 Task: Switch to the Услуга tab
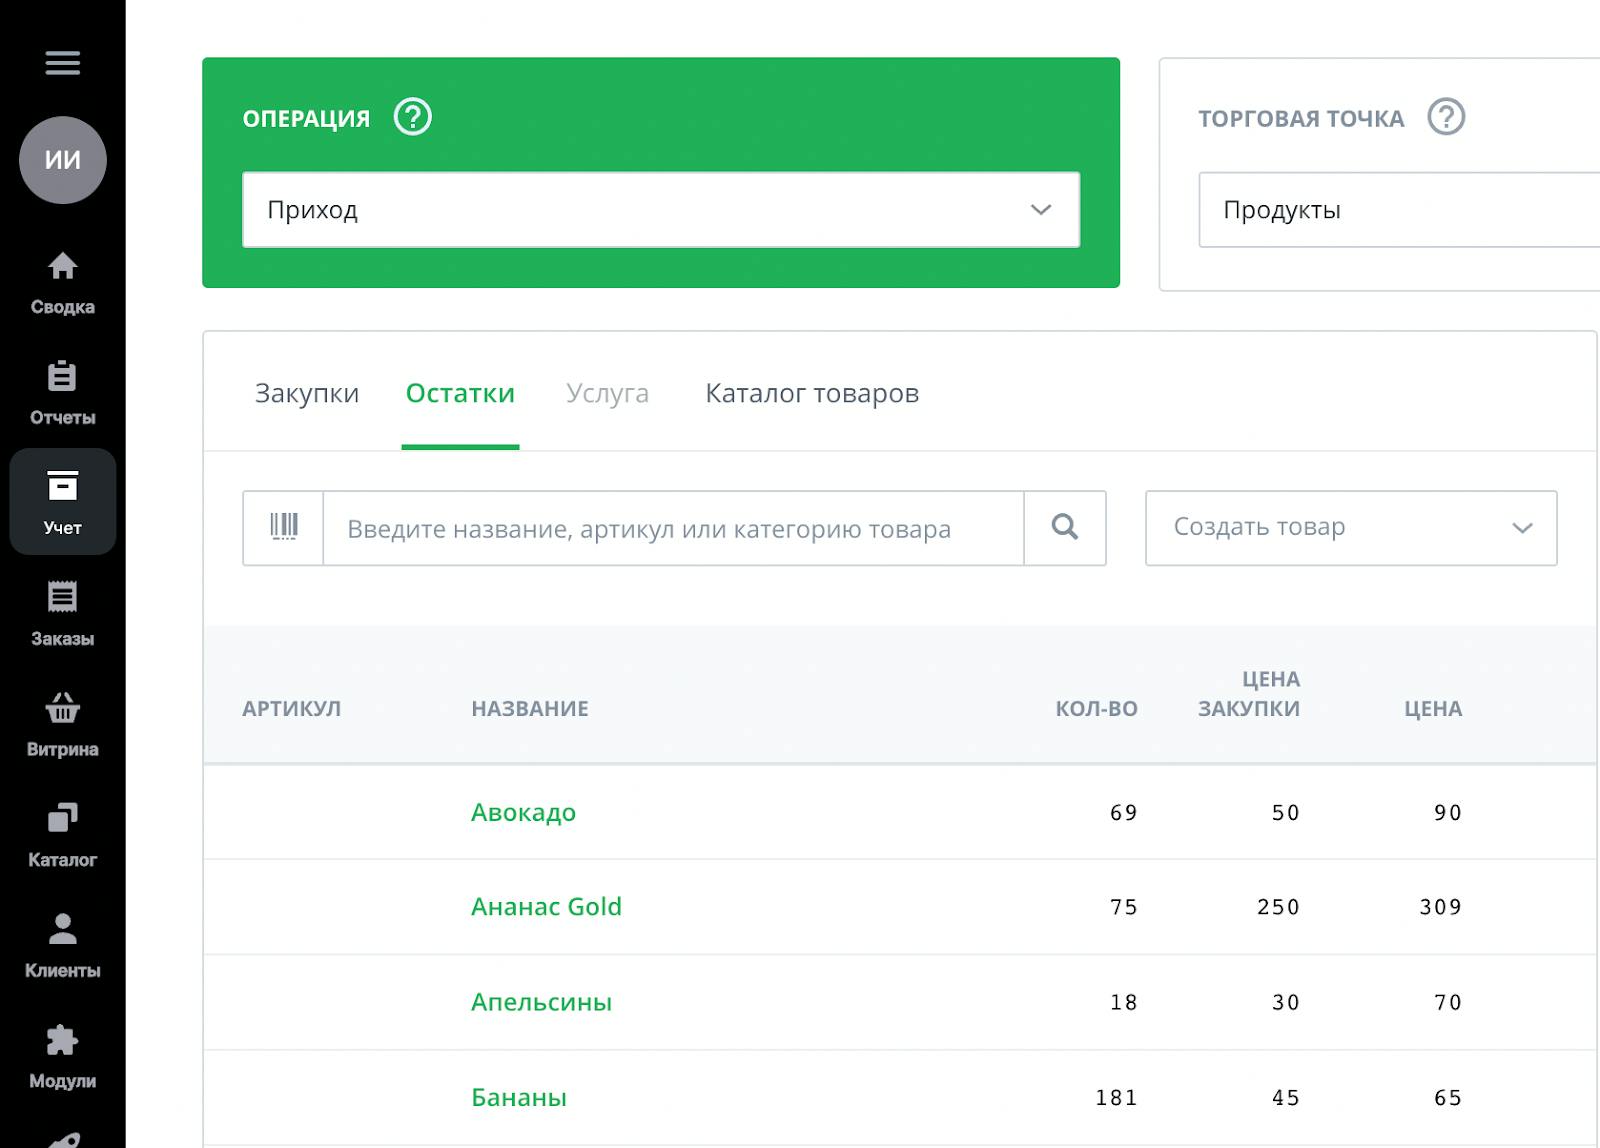[x=607, y=393]
